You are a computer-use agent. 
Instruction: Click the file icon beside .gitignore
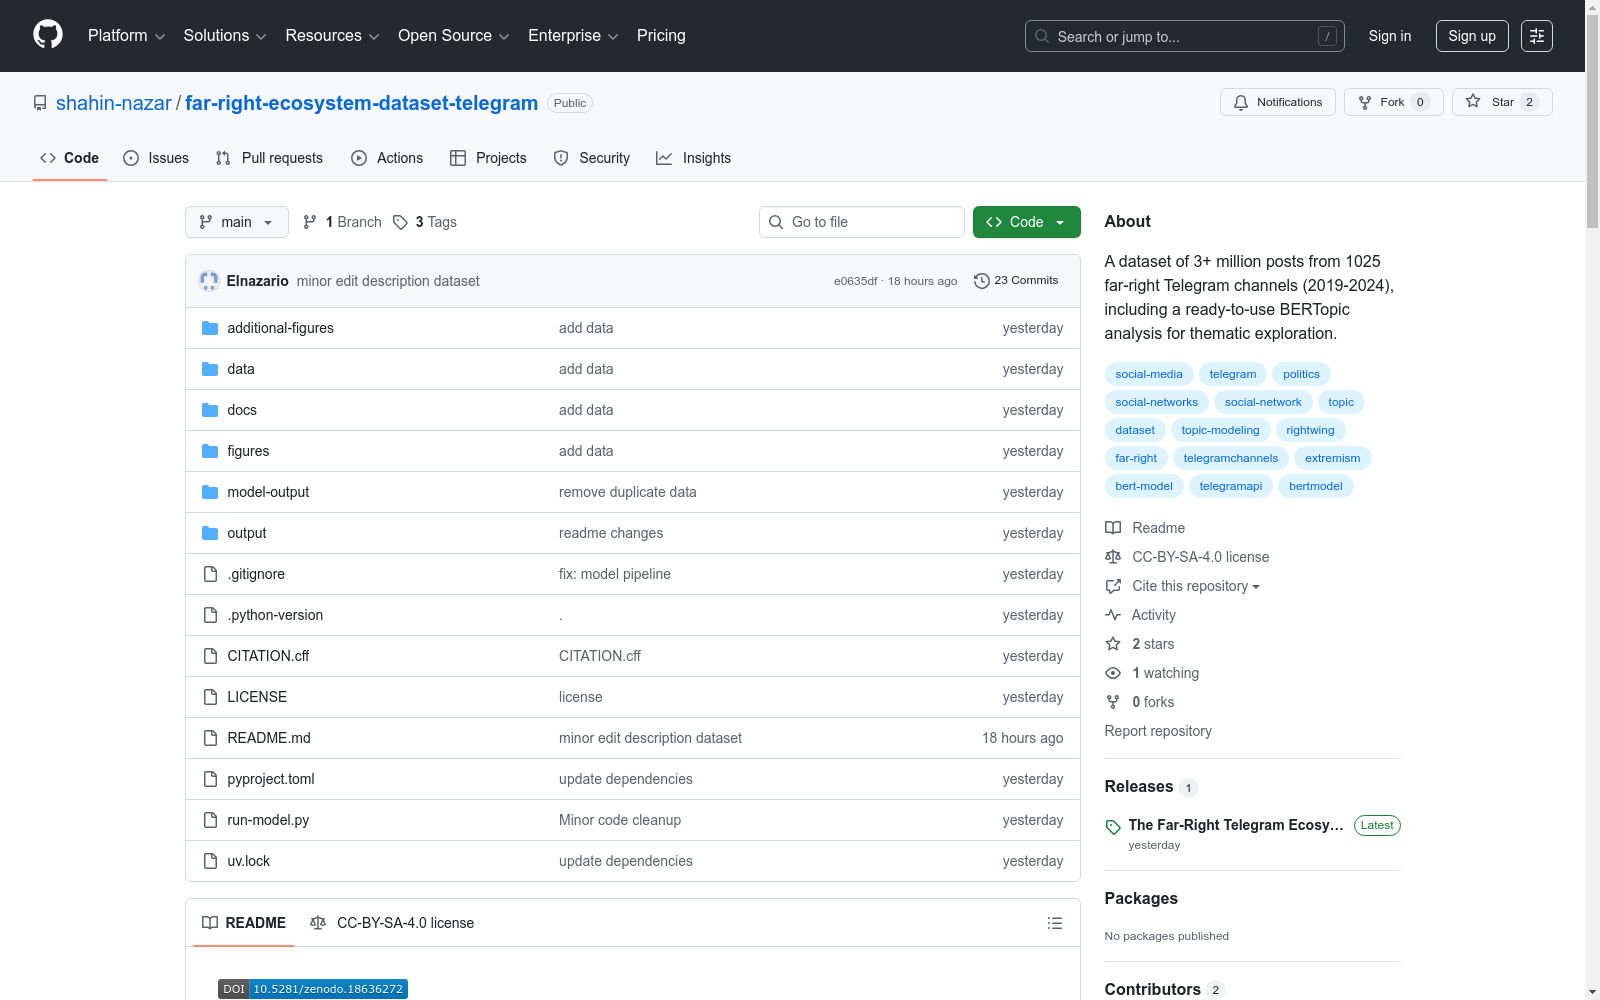pos(210,574)
